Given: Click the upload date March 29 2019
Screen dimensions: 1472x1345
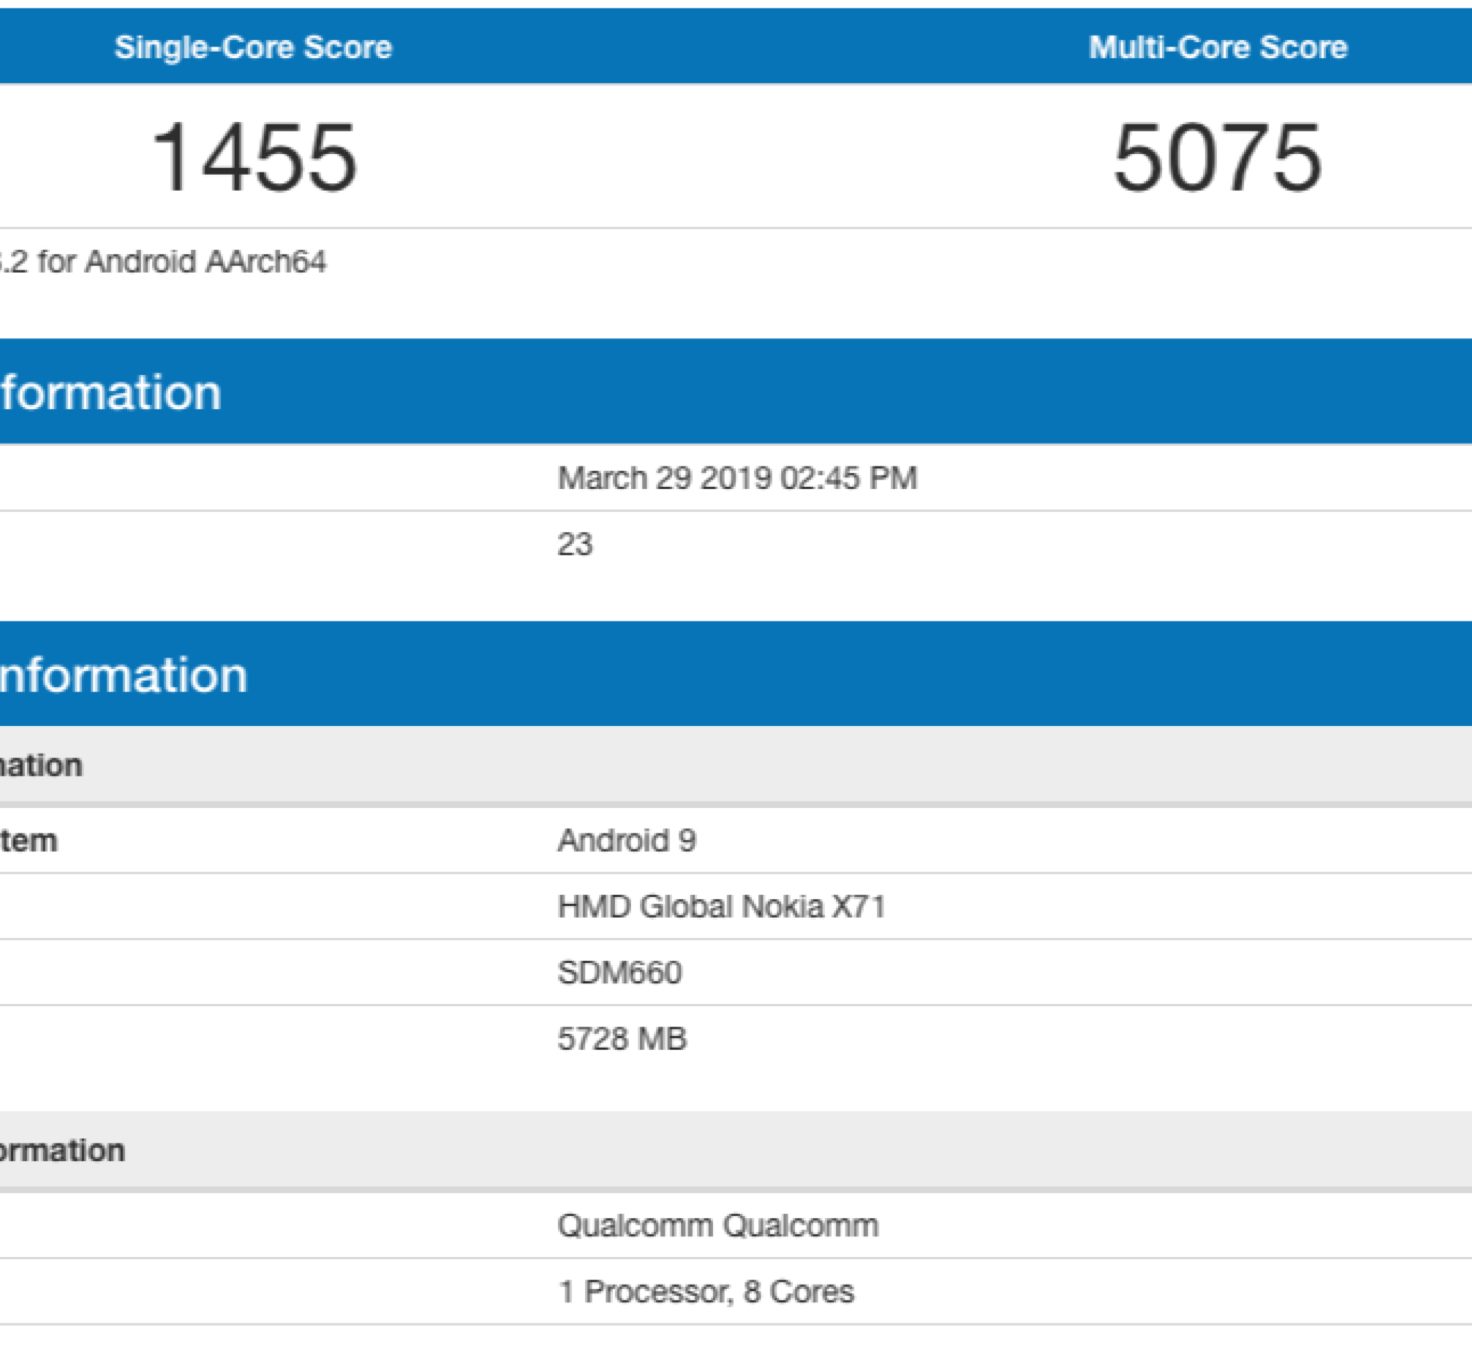Looking at the screenshot, I should coord(665,478).
